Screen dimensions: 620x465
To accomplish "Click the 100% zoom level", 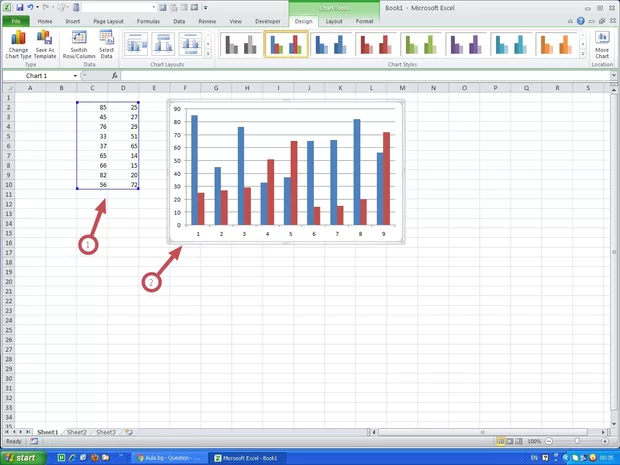I will coord(534,441).
